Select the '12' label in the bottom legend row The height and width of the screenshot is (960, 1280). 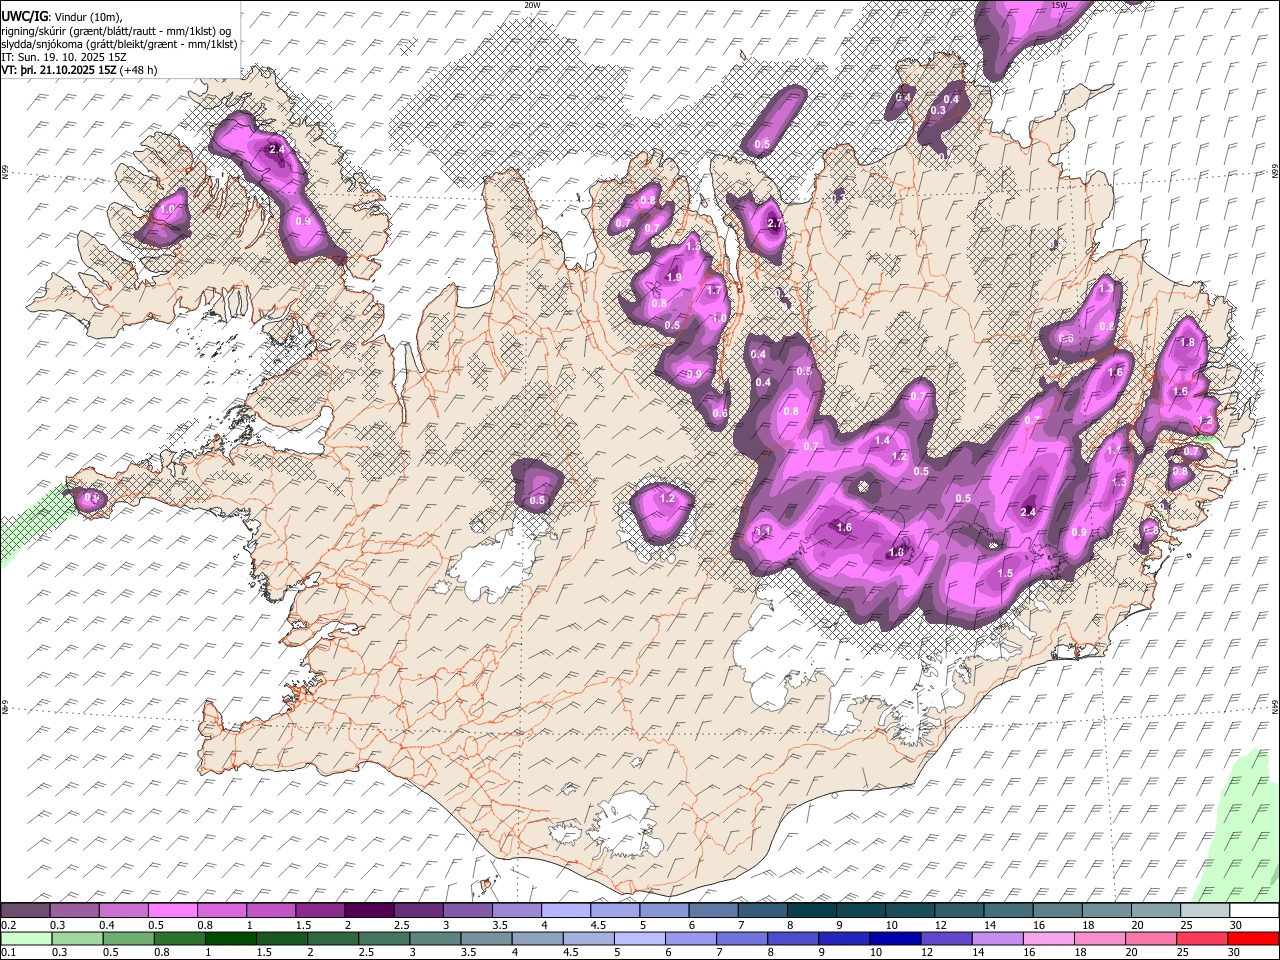point(925,953)
